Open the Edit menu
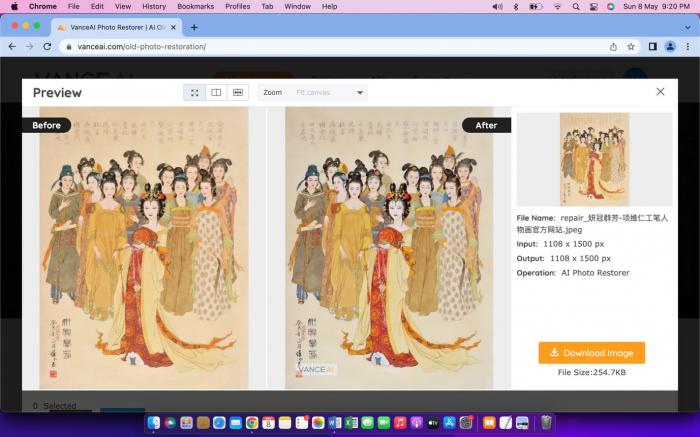The image size is (700, 437). click(97, 6)
